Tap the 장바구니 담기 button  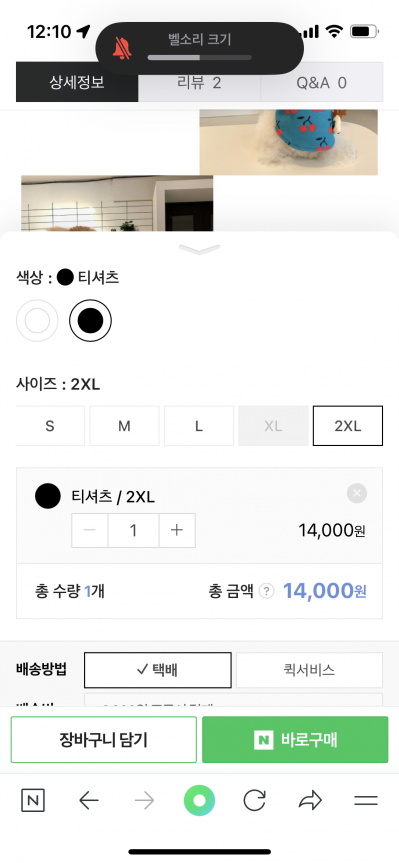pyautogui.click(x=103, y=740)
